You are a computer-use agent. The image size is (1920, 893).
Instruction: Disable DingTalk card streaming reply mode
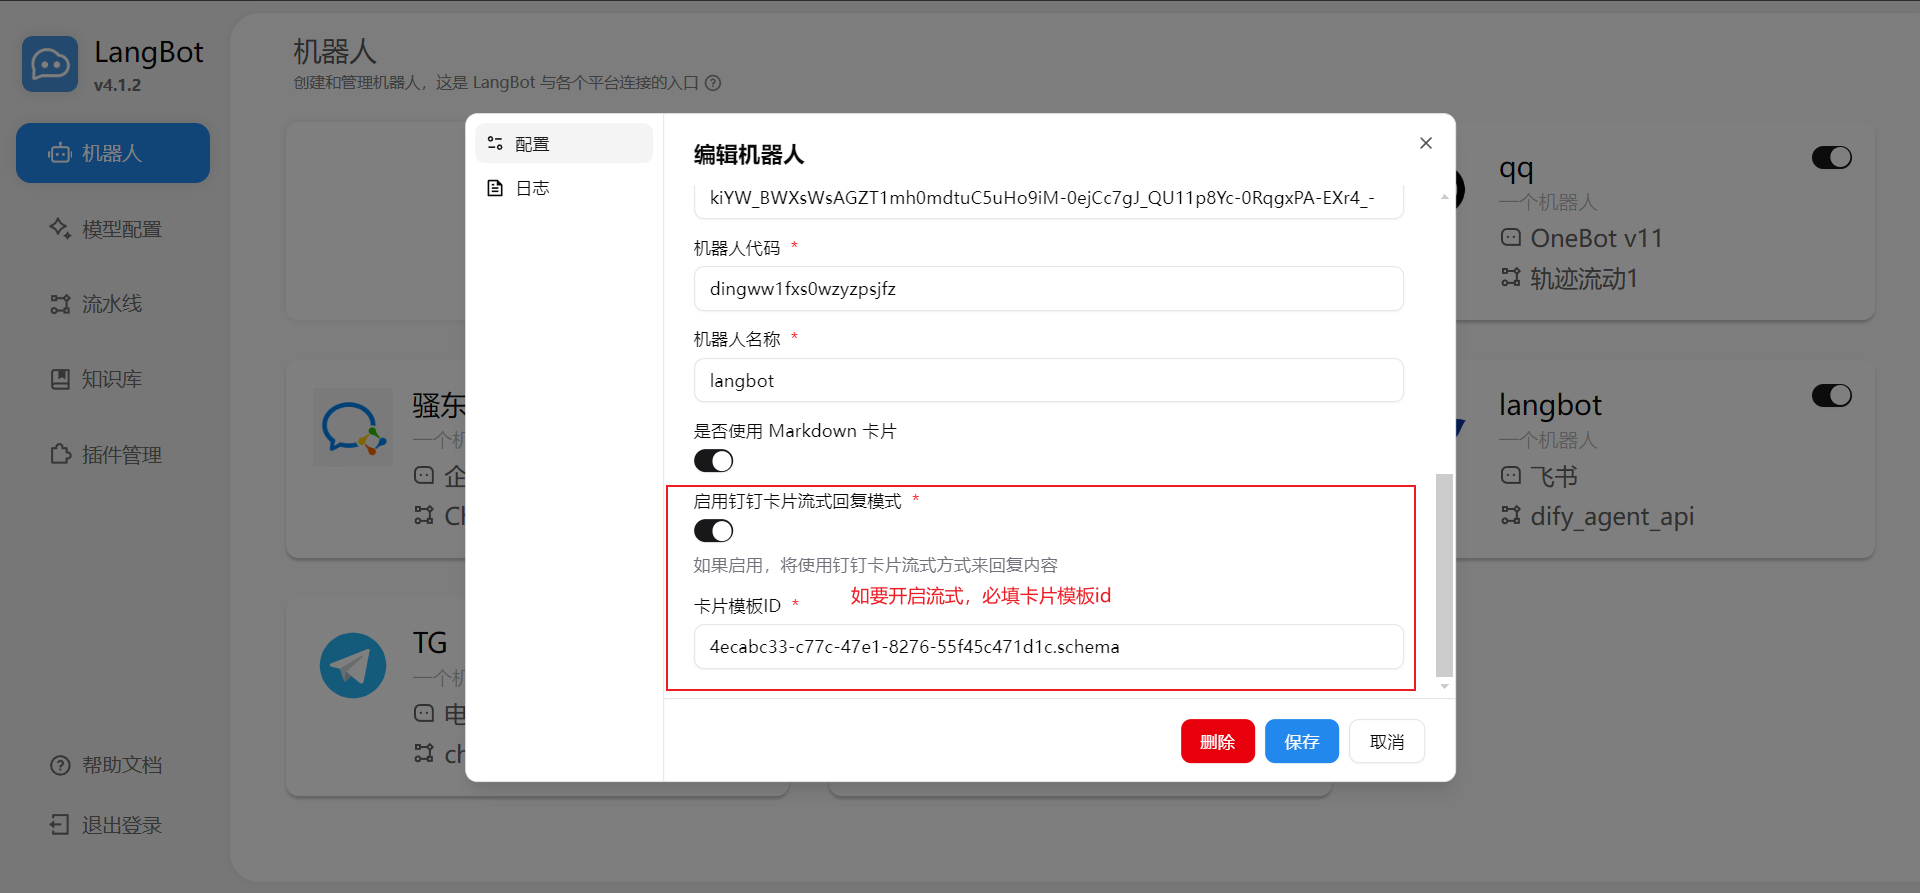tap(714, 531)
